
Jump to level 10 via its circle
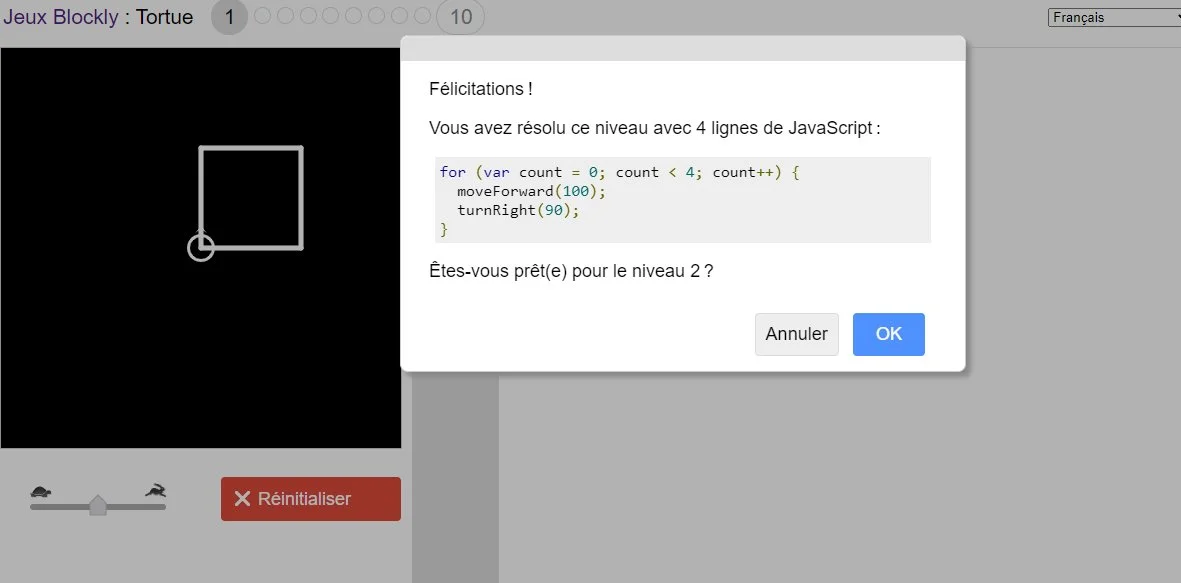(459, 17)
